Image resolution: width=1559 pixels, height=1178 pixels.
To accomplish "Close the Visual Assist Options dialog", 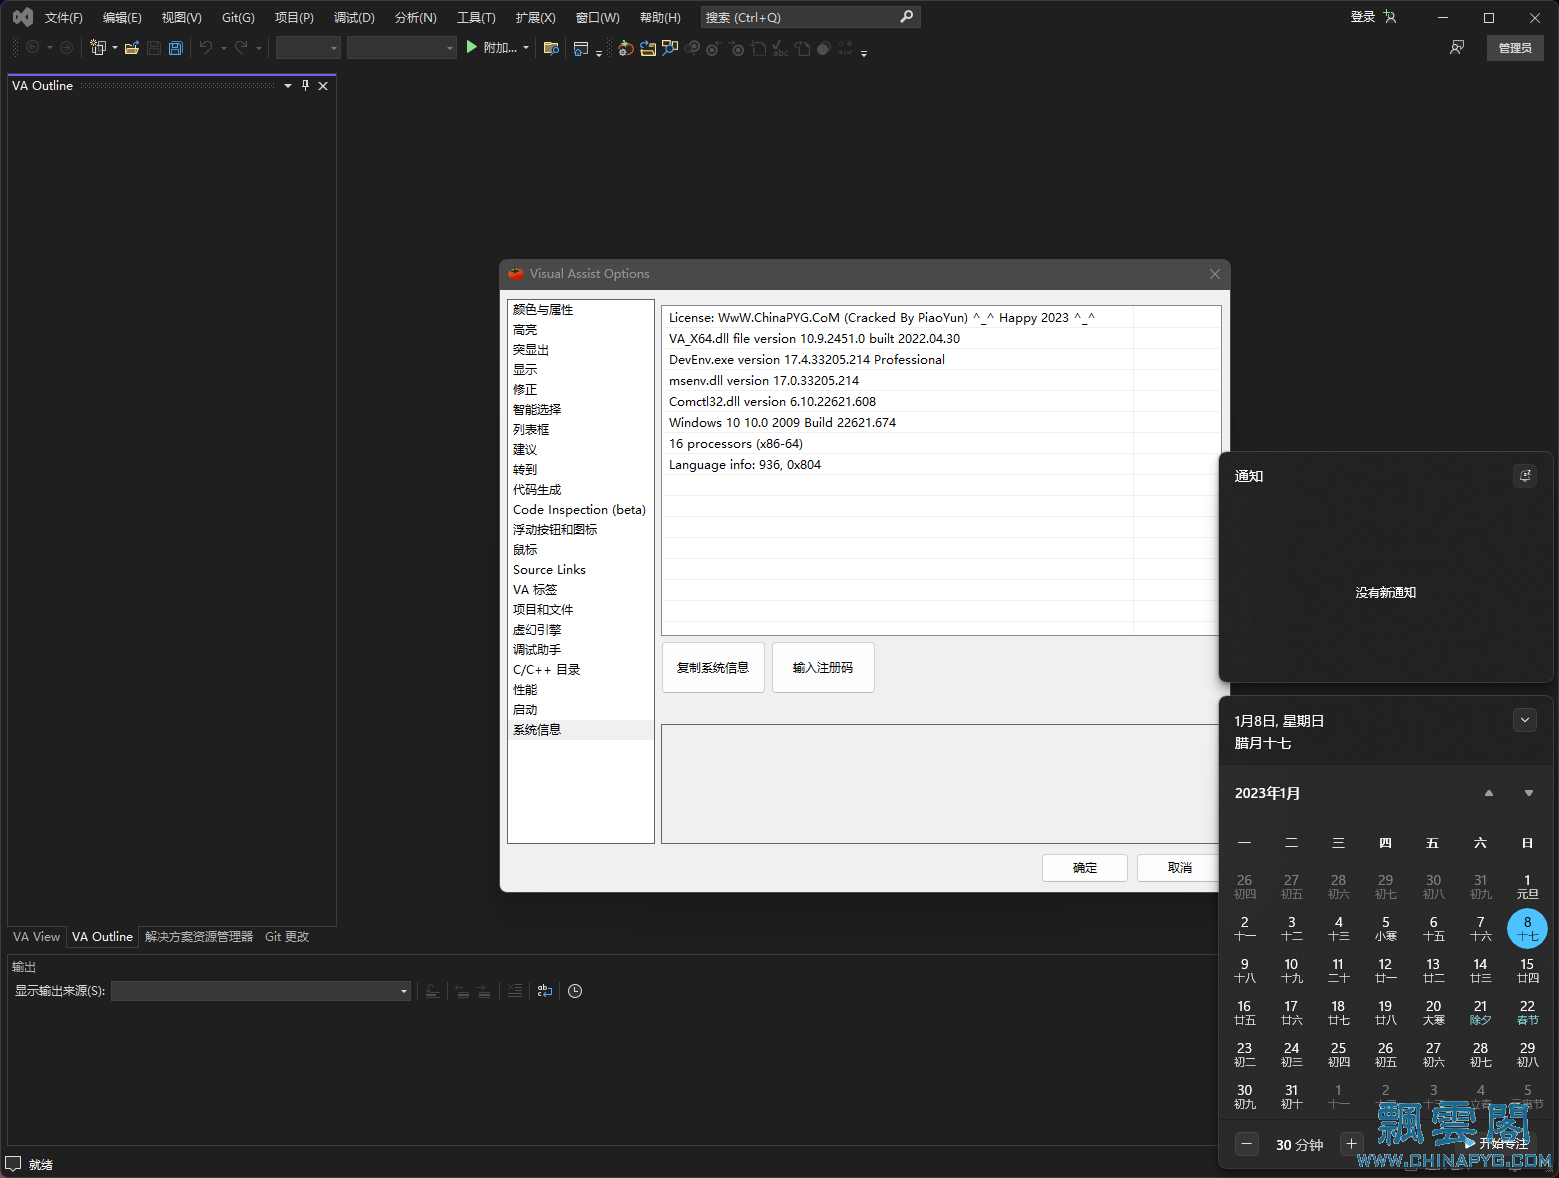I will pos(1215,274).
